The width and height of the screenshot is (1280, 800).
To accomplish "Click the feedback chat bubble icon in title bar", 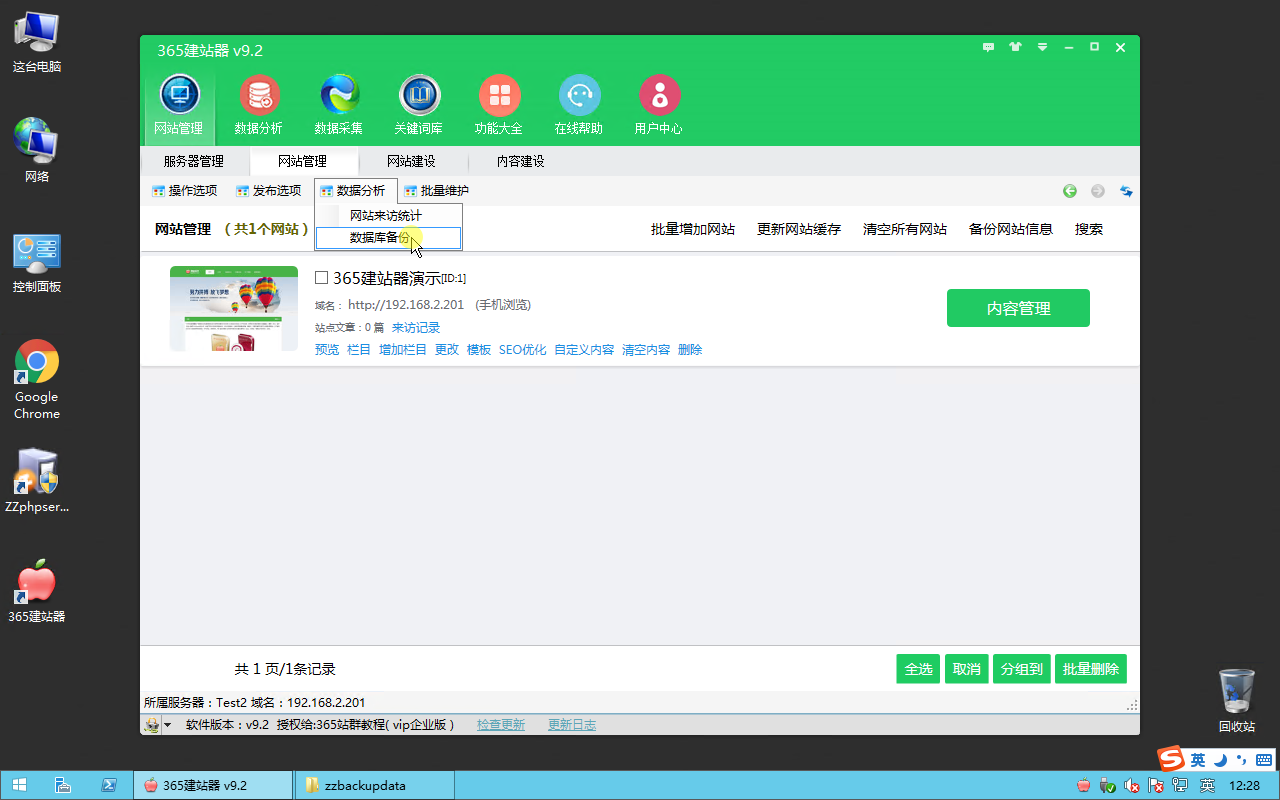I will click(x=989, y=47).
